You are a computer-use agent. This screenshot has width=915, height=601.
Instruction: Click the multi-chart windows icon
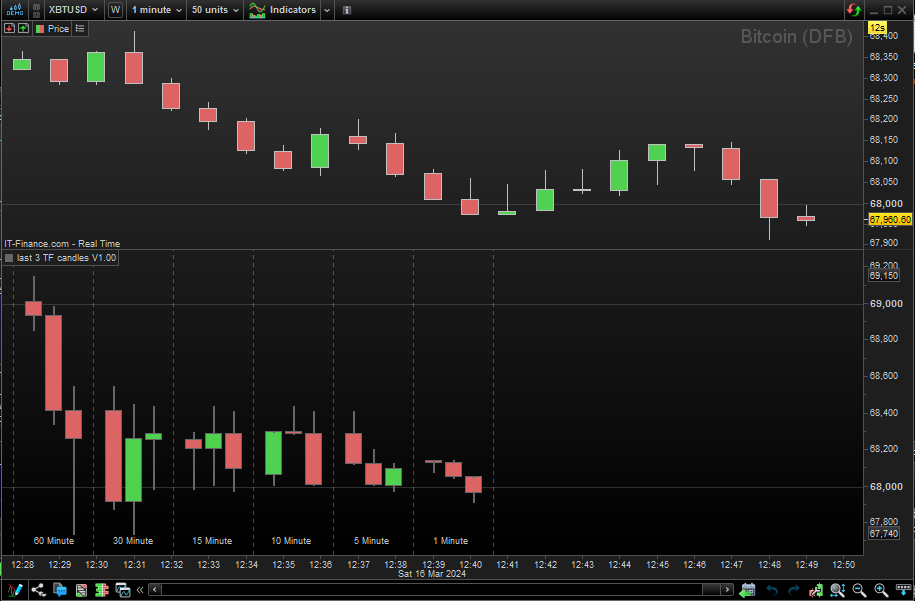click(x=123, y=590)
